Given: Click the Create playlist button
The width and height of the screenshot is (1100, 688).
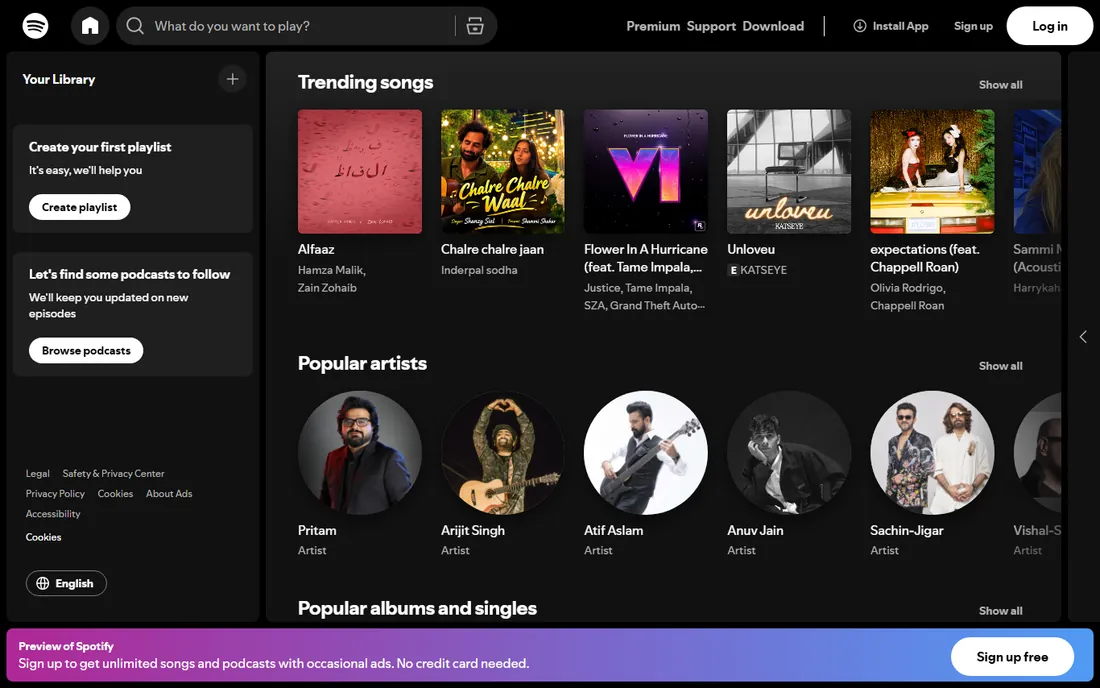Looking at the screenshot, I should (x=79, y=207).
